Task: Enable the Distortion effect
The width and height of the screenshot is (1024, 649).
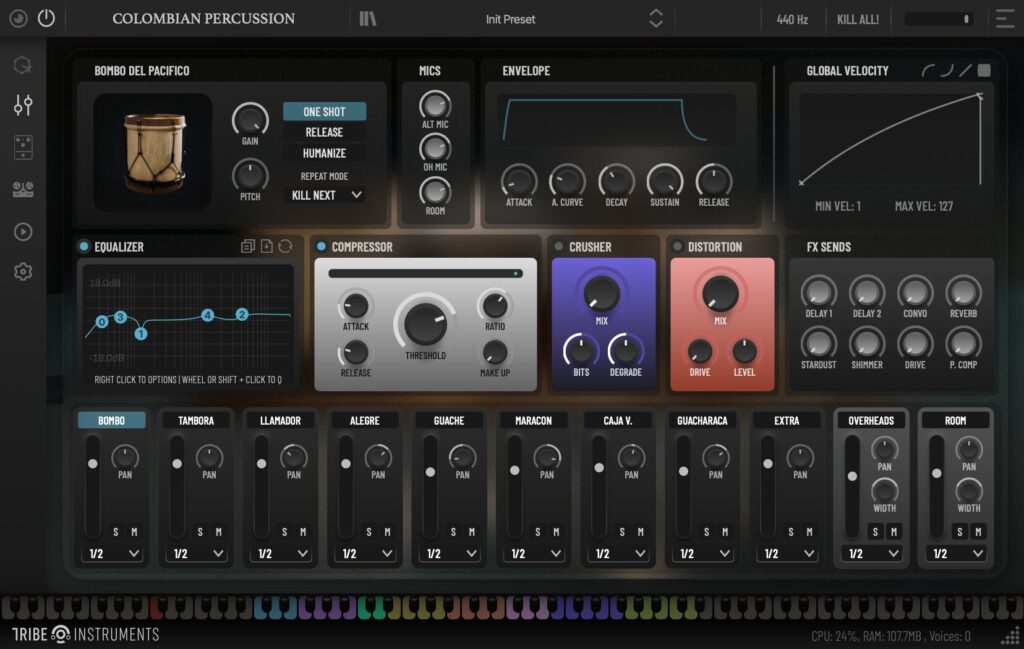Action: [677, 246]
